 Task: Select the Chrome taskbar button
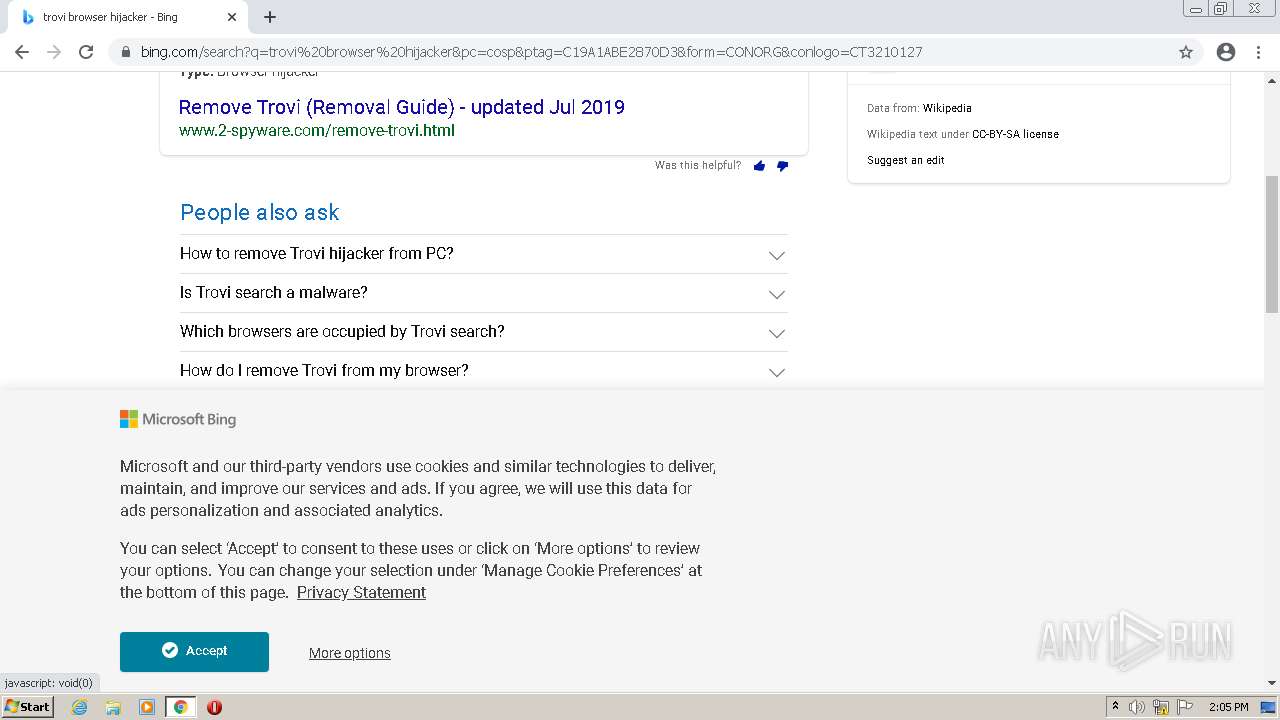pos(181,707)
